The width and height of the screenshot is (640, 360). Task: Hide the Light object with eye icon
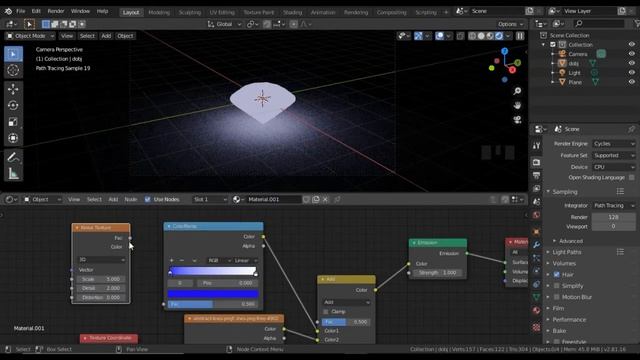pos(632,73)
